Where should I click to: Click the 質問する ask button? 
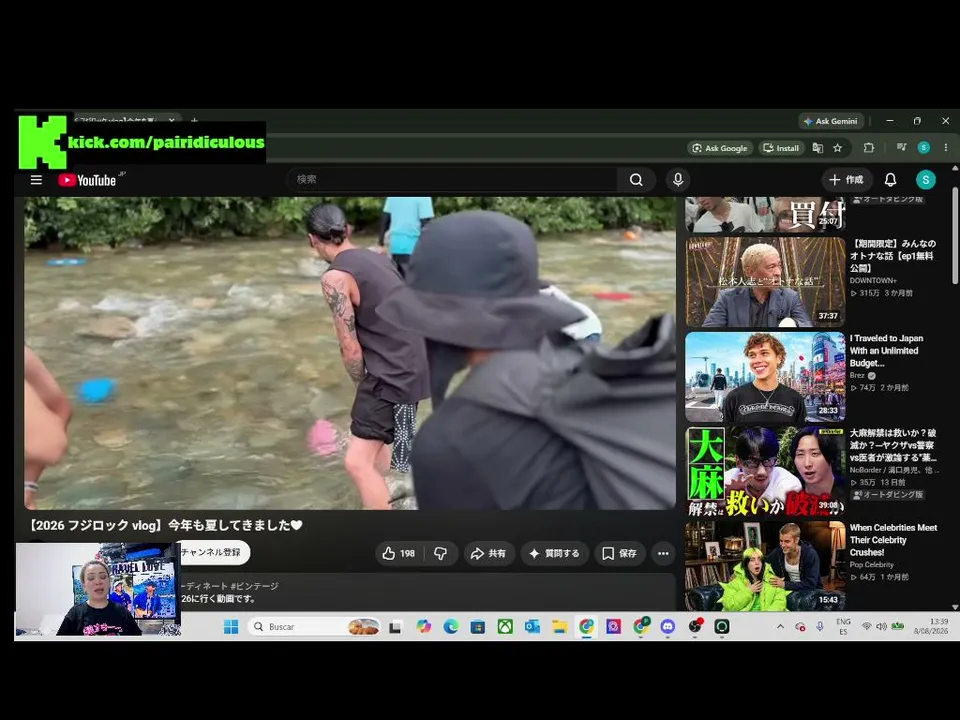click(554, 553)
